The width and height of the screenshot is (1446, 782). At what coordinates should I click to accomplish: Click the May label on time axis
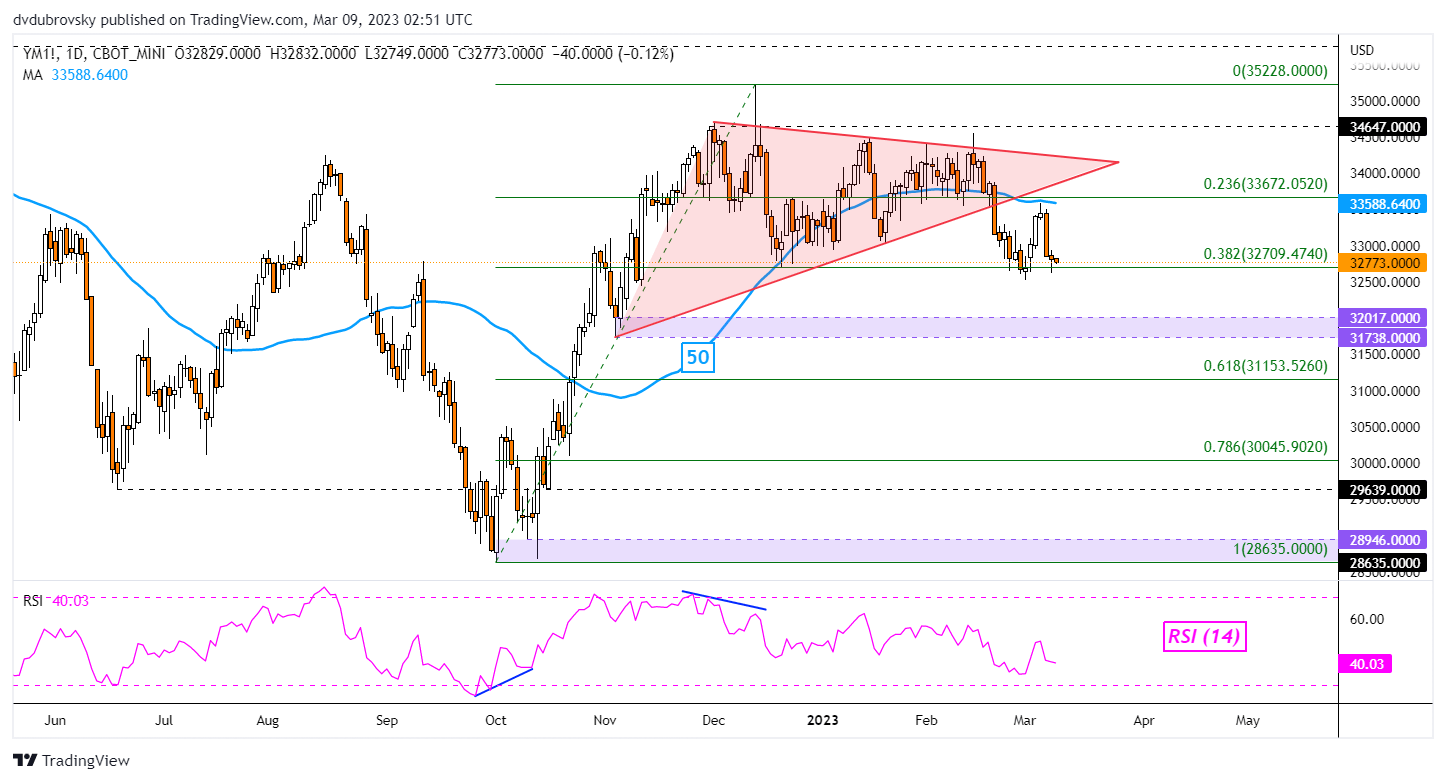(1247, 719)
